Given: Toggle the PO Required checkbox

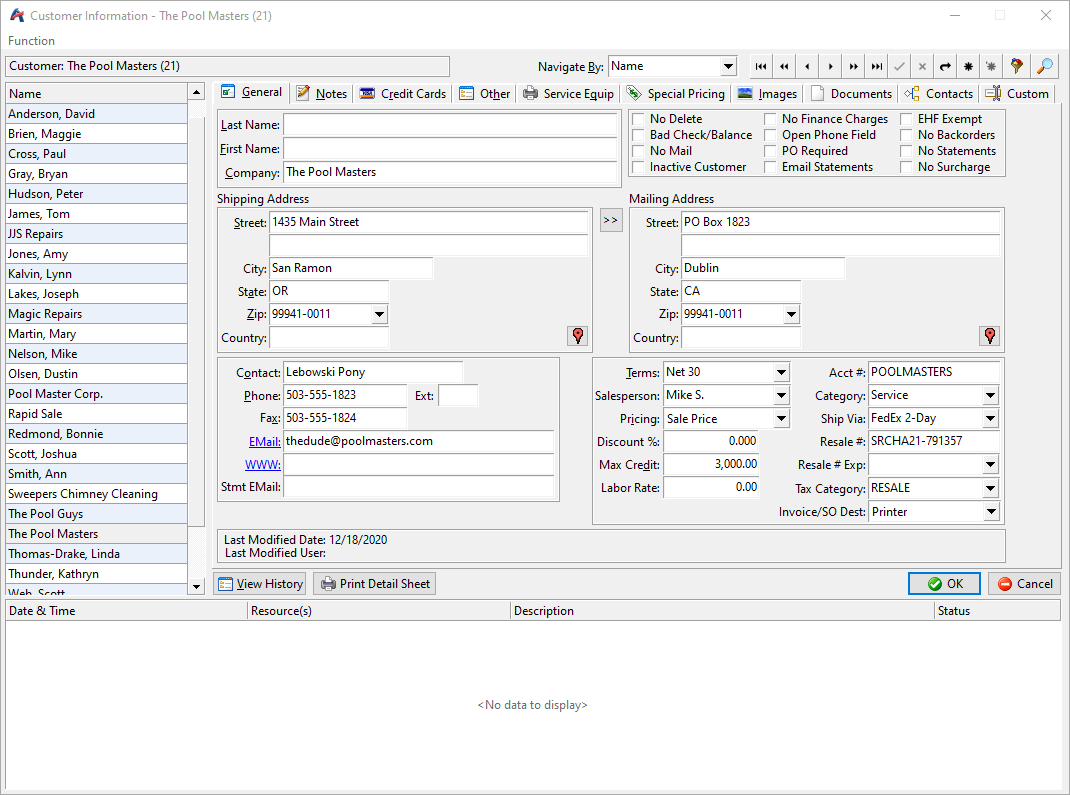Looking at the screenshot, I should tap(770, 151).
